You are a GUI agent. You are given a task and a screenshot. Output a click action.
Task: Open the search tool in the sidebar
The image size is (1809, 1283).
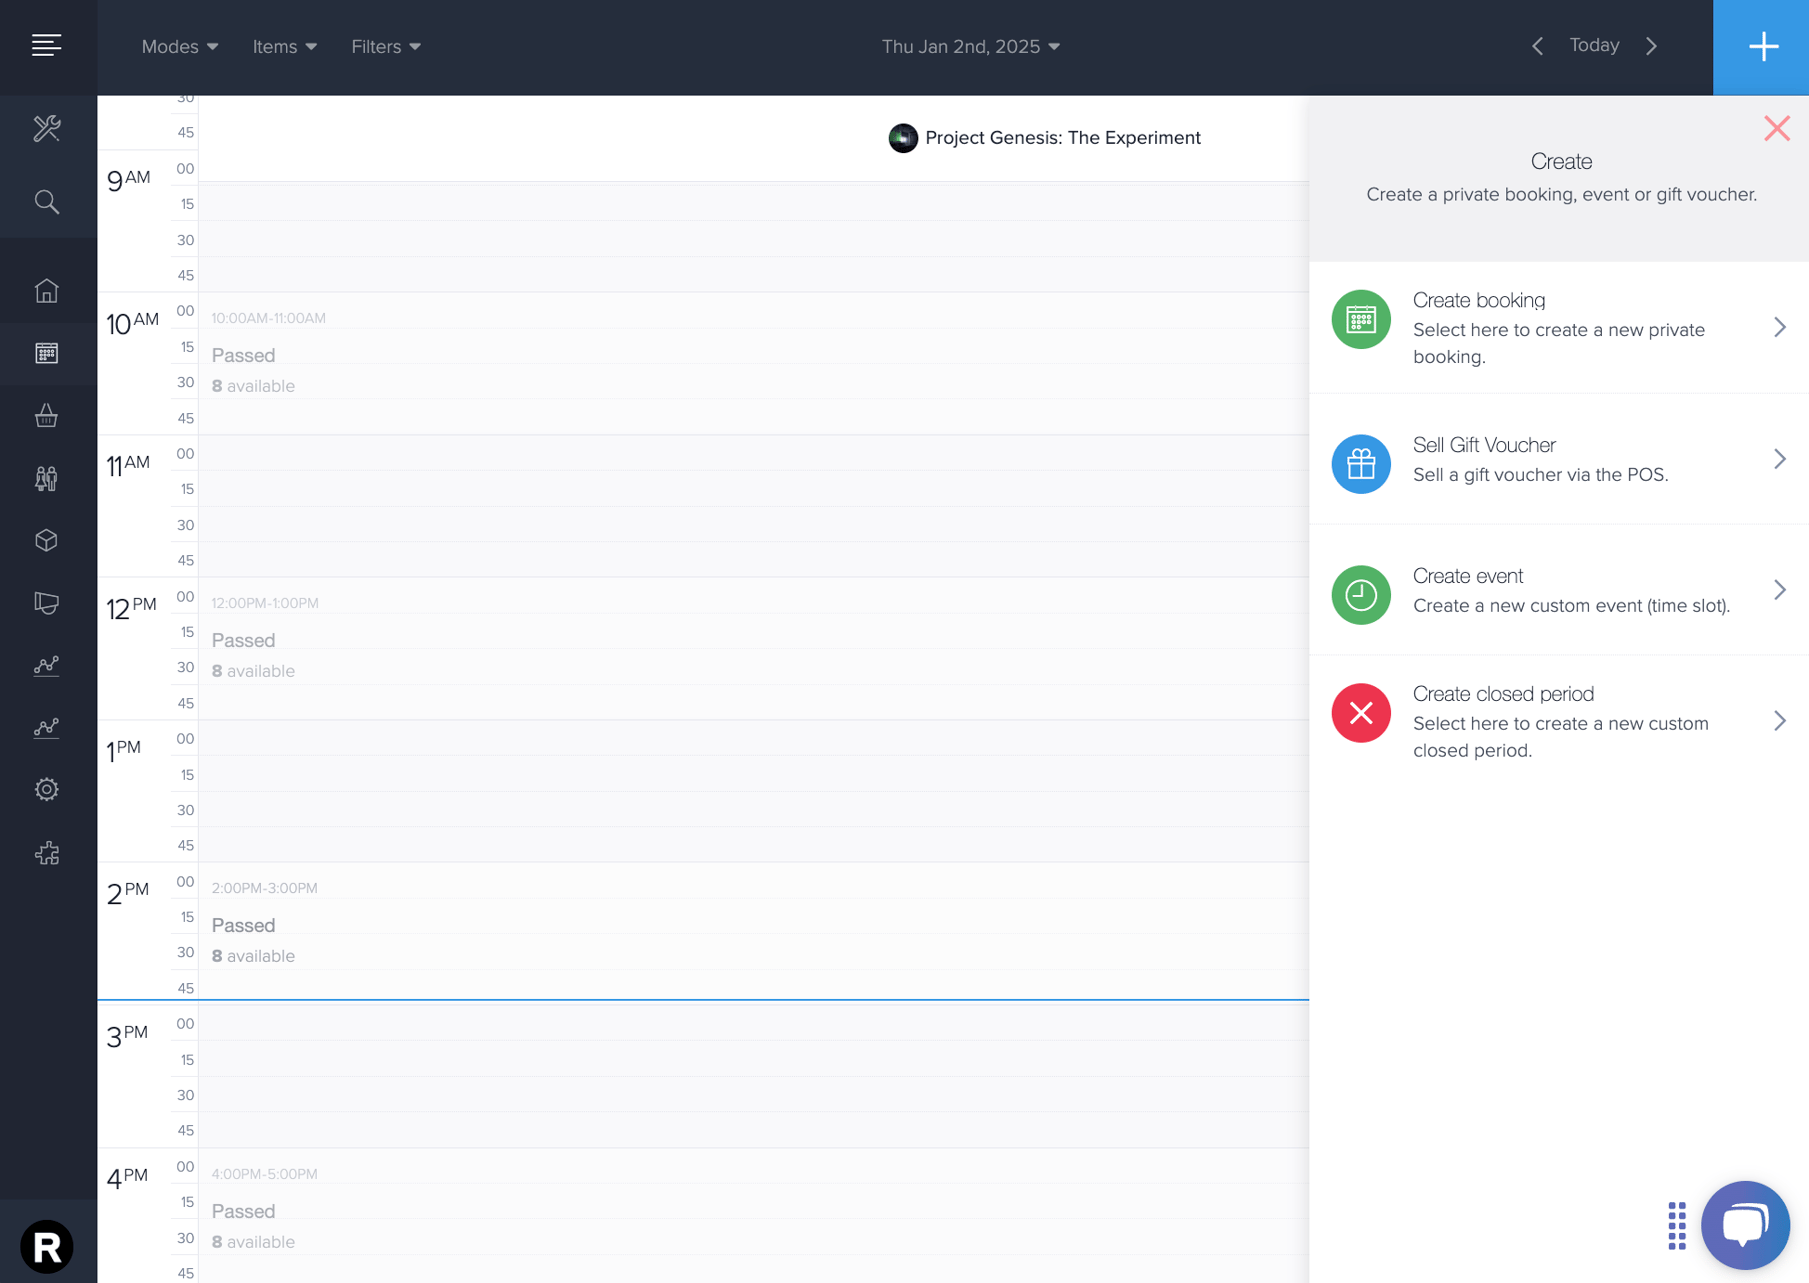47,202
